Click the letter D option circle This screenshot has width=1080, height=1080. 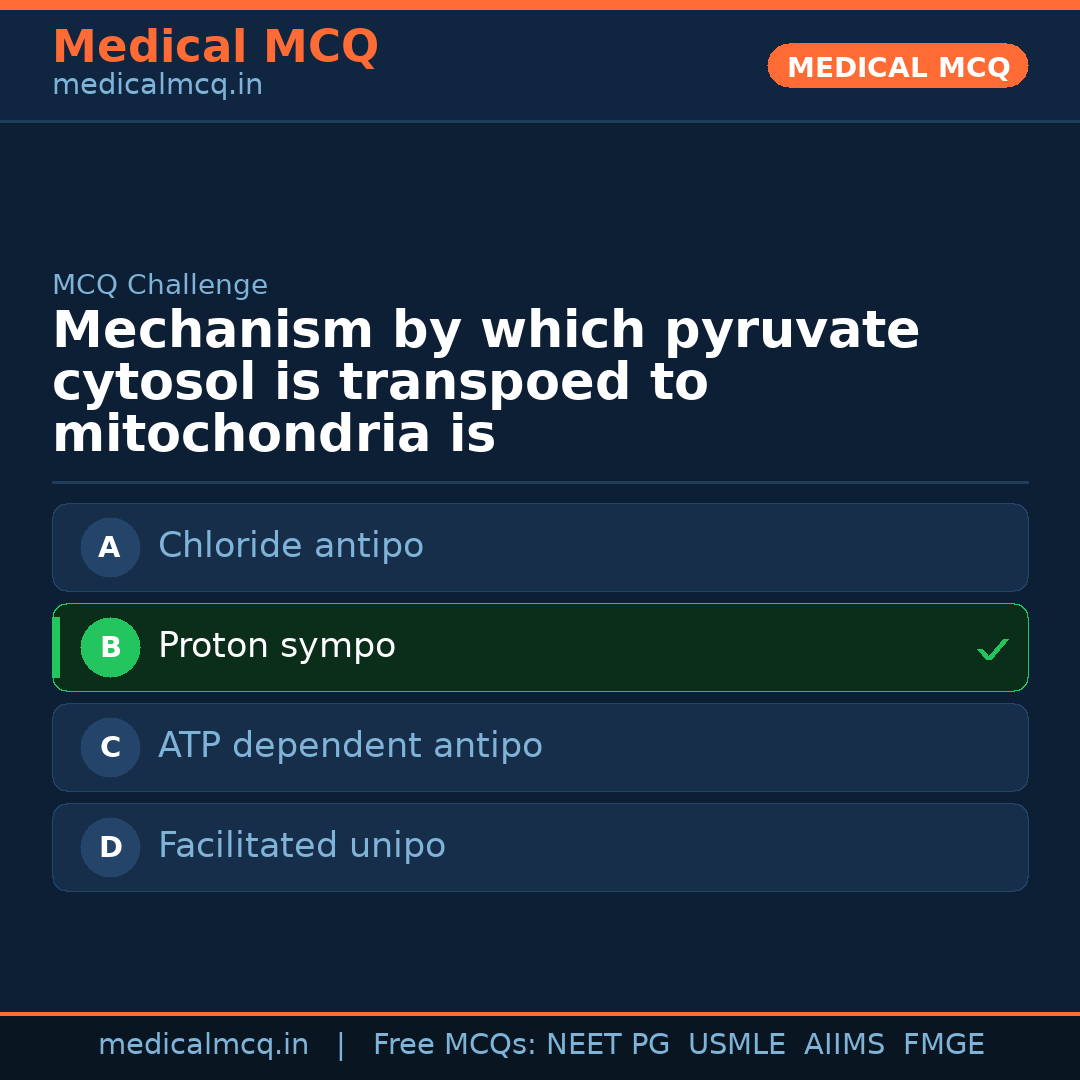(x=110, y=847)
